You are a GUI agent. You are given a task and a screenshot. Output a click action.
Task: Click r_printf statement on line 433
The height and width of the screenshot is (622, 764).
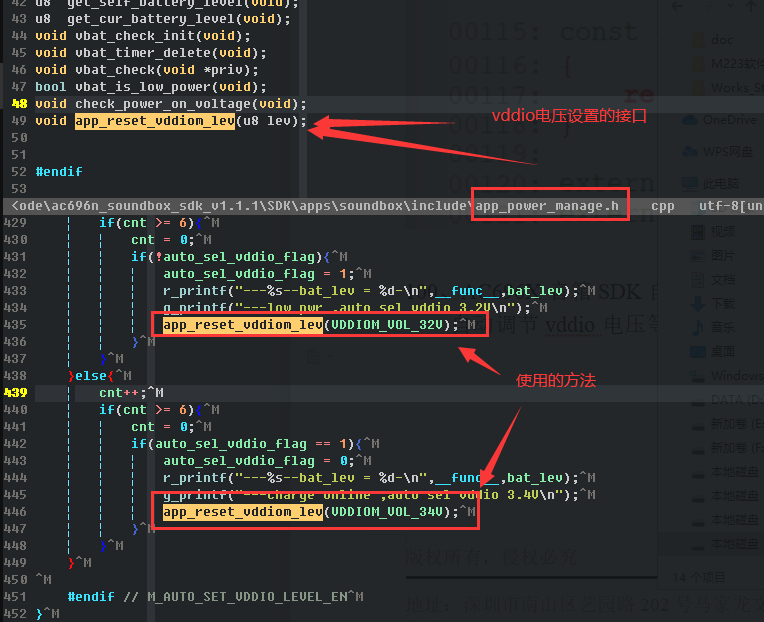[371, 291]
